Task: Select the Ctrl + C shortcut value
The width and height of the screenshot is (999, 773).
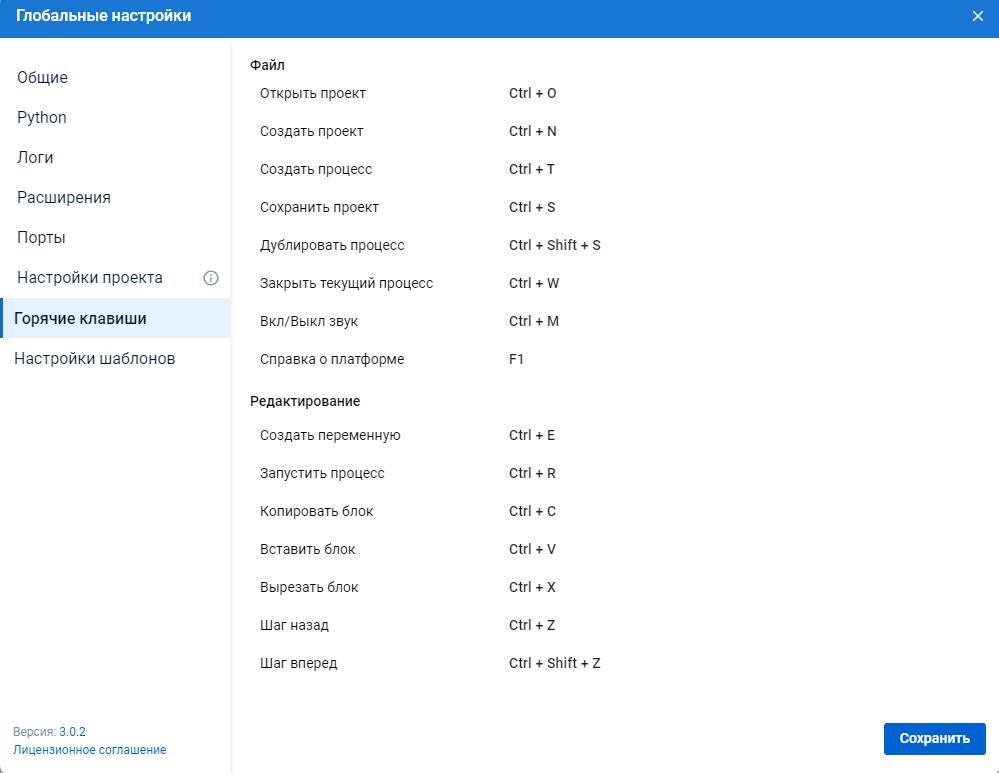Action: coord(533,511)
